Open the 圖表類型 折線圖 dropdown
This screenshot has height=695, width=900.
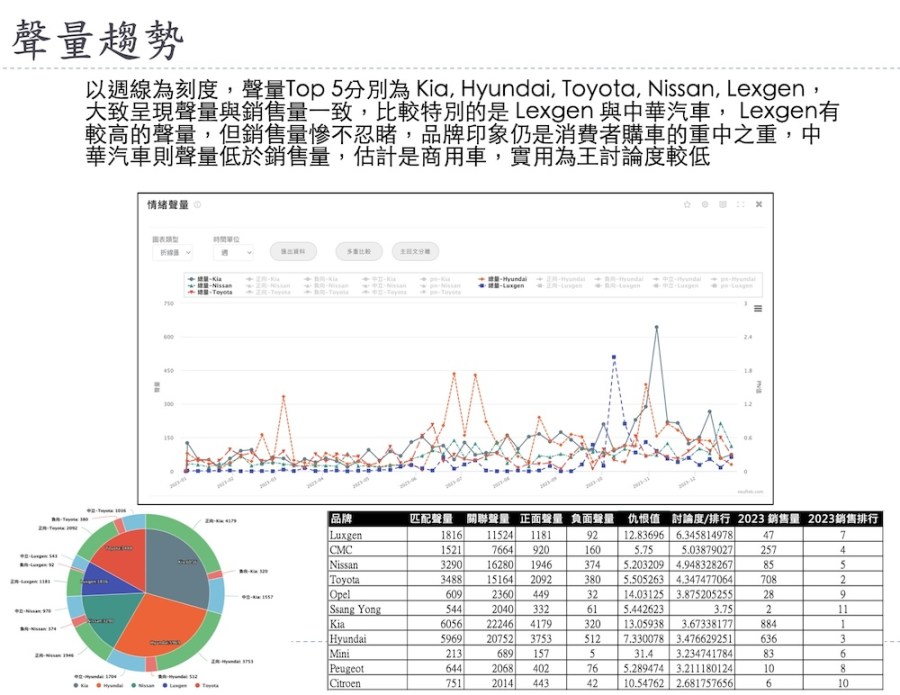click(x=172, y=253)
